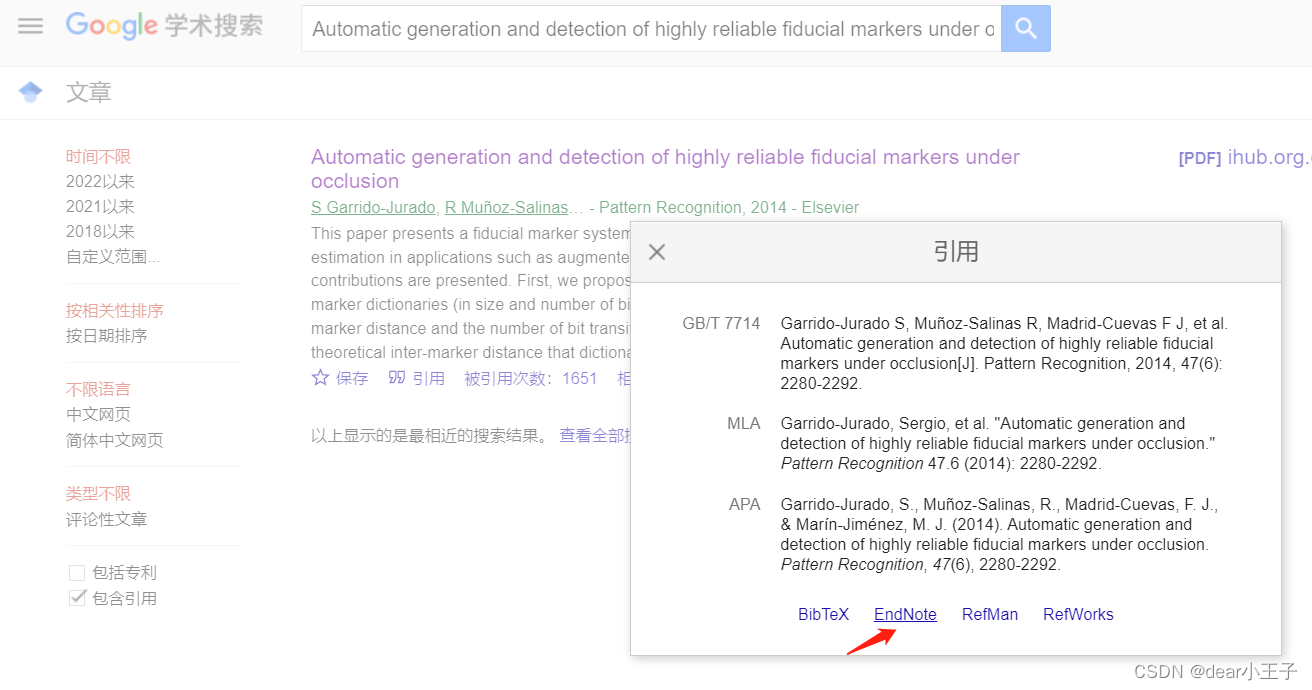Select the APA citation text
The height and width of the screenshot is (690, 1312).
pos(999,534)
